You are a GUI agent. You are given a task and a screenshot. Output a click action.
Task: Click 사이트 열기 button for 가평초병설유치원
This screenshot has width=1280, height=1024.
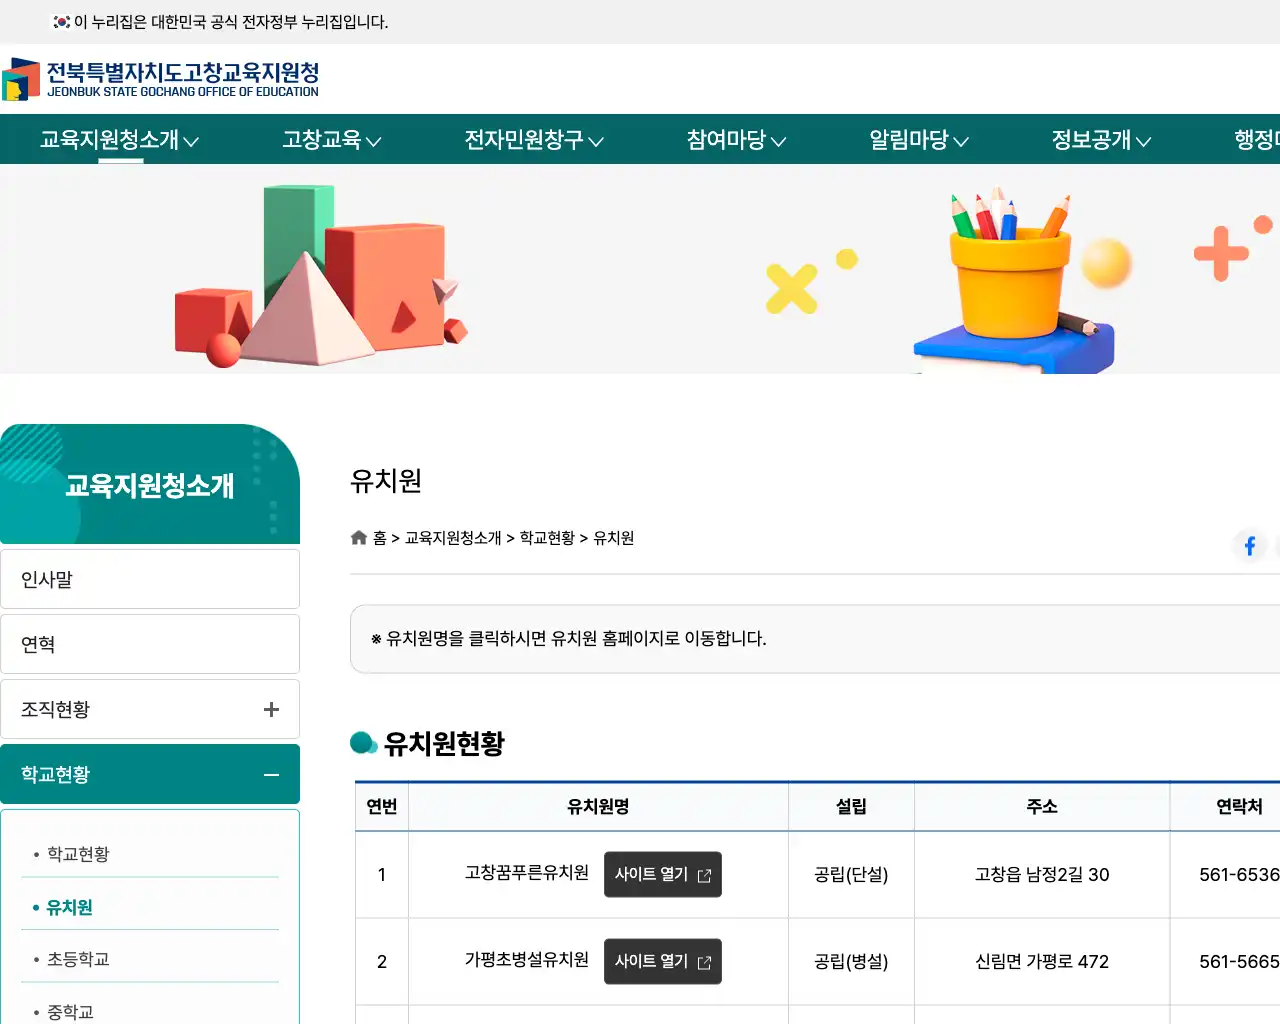click(x=662, y=961)
